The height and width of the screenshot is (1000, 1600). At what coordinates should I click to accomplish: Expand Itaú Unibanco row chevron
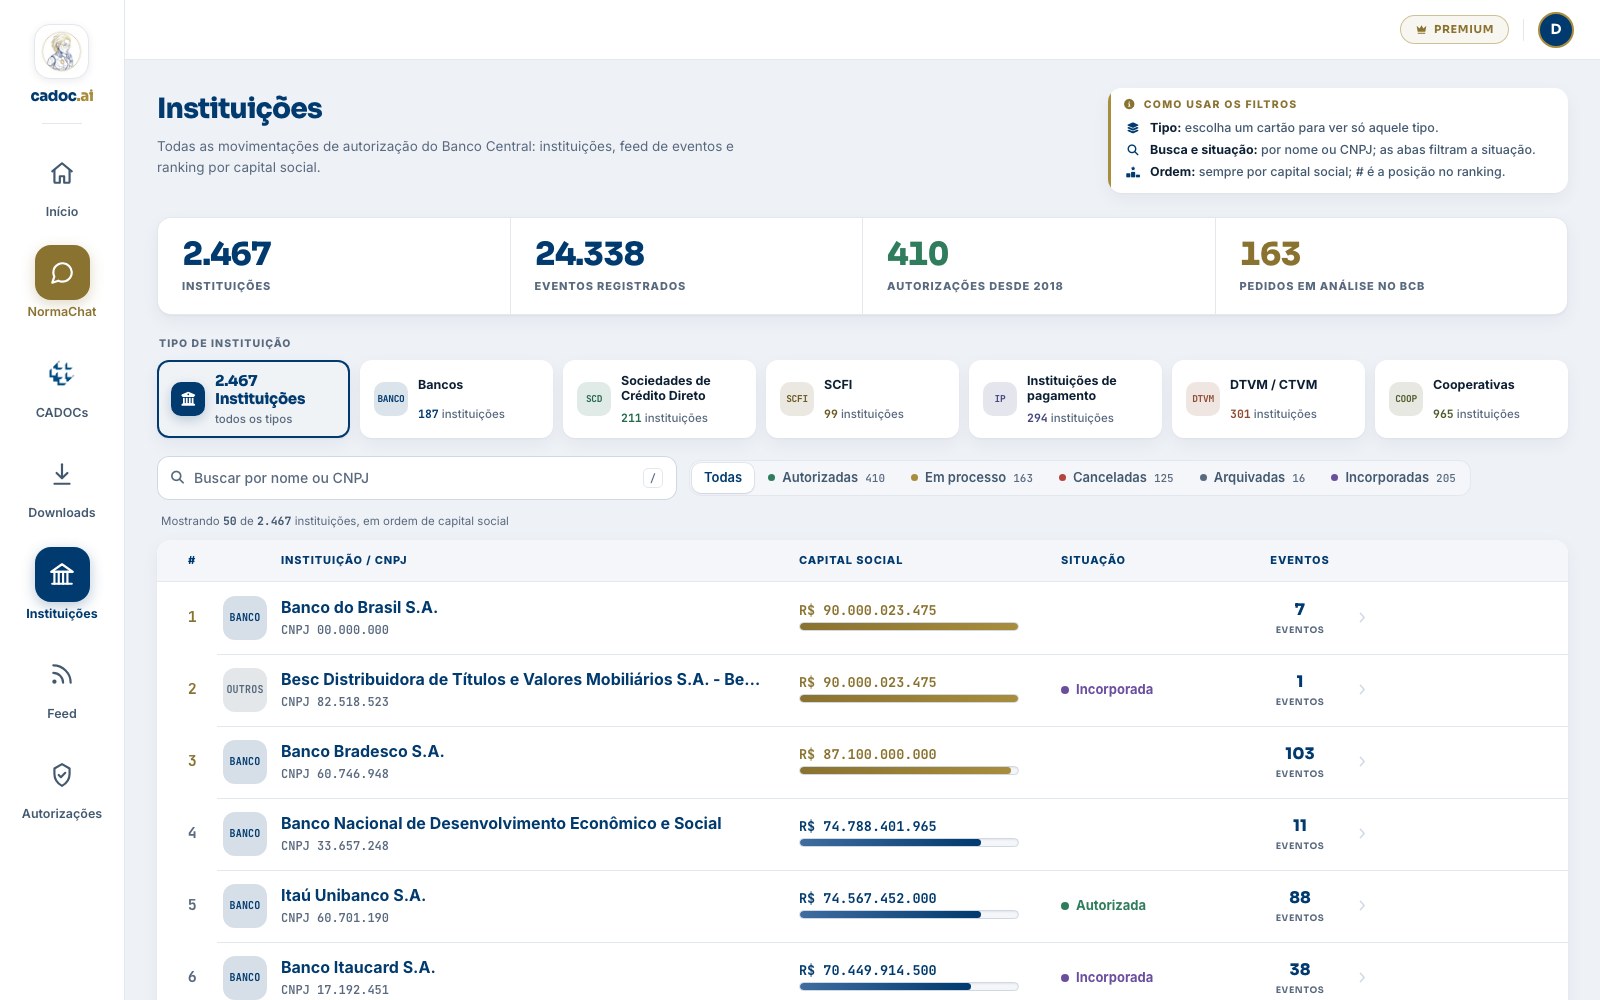pos(1362,906)
